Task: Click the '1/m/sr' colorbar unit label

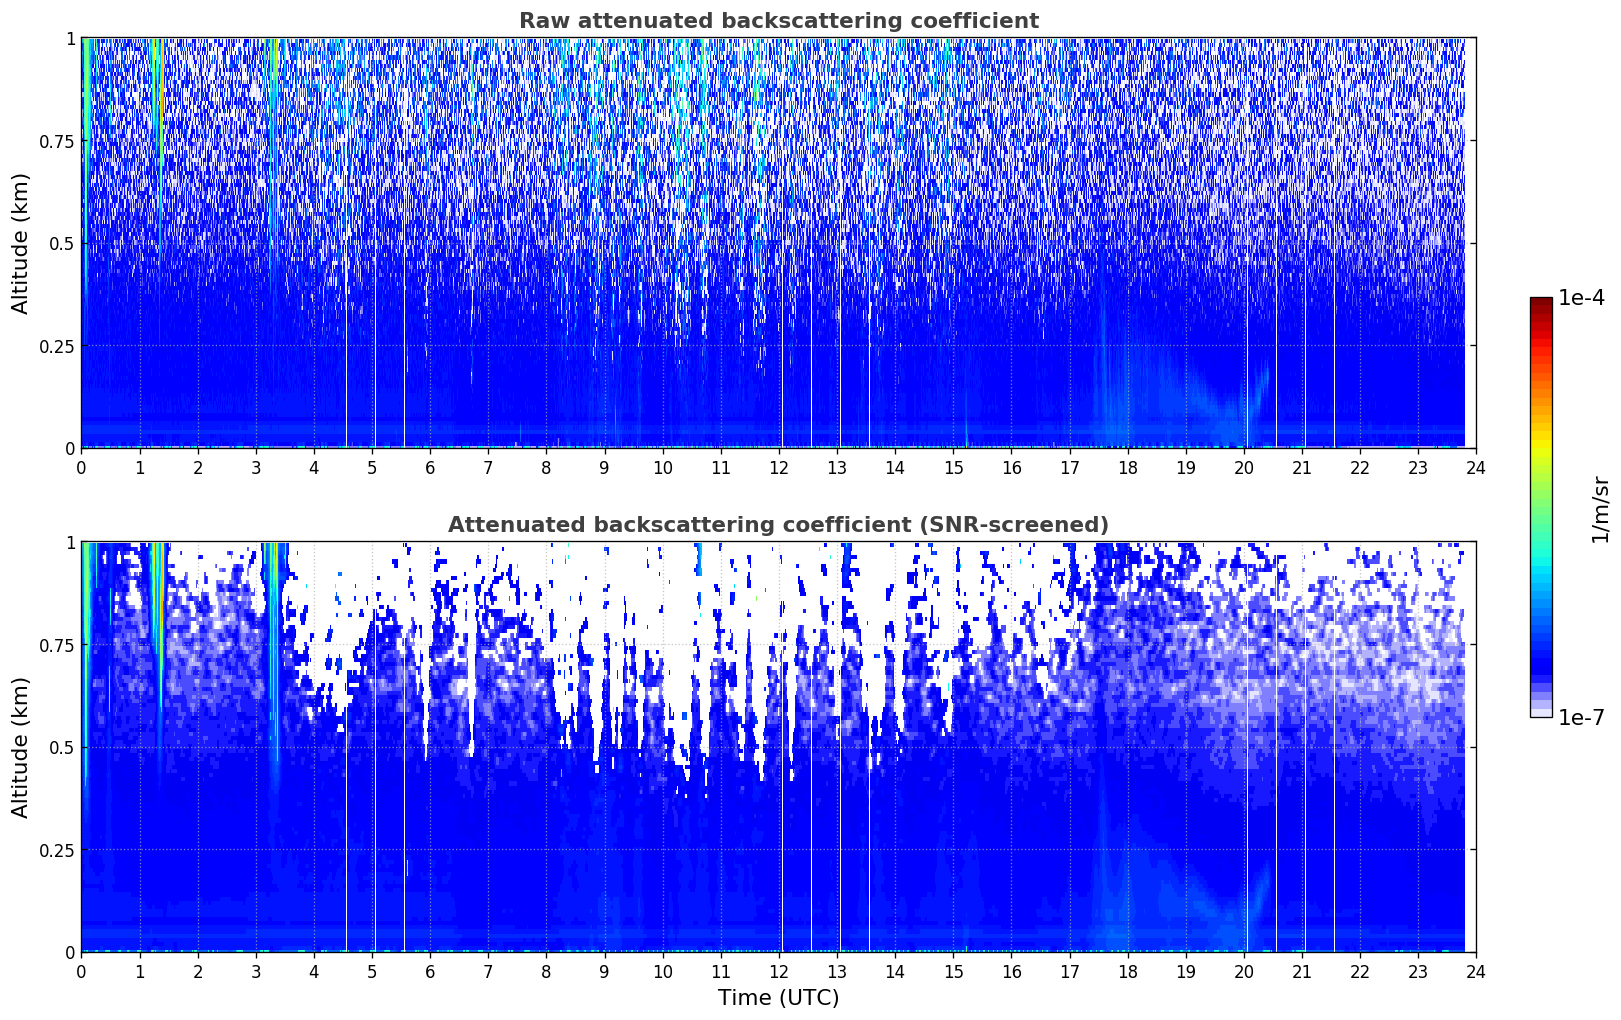Action: click(1600, 508)
